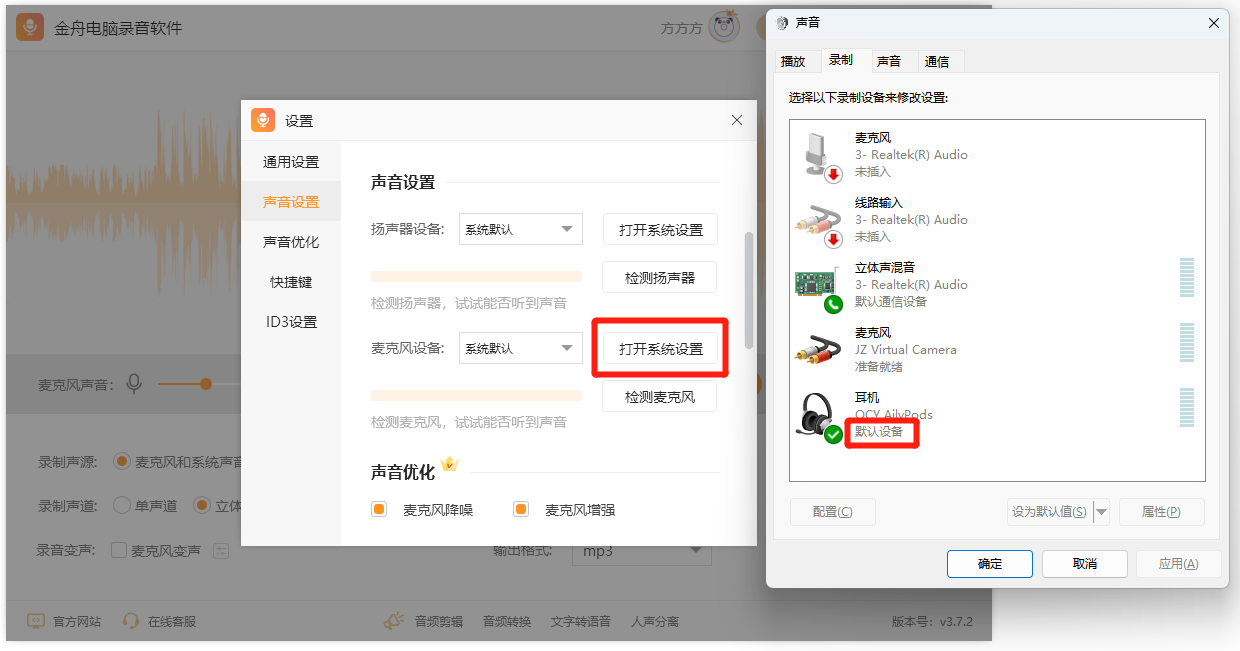Click 确定 in the 声音 window

[990, 564]
